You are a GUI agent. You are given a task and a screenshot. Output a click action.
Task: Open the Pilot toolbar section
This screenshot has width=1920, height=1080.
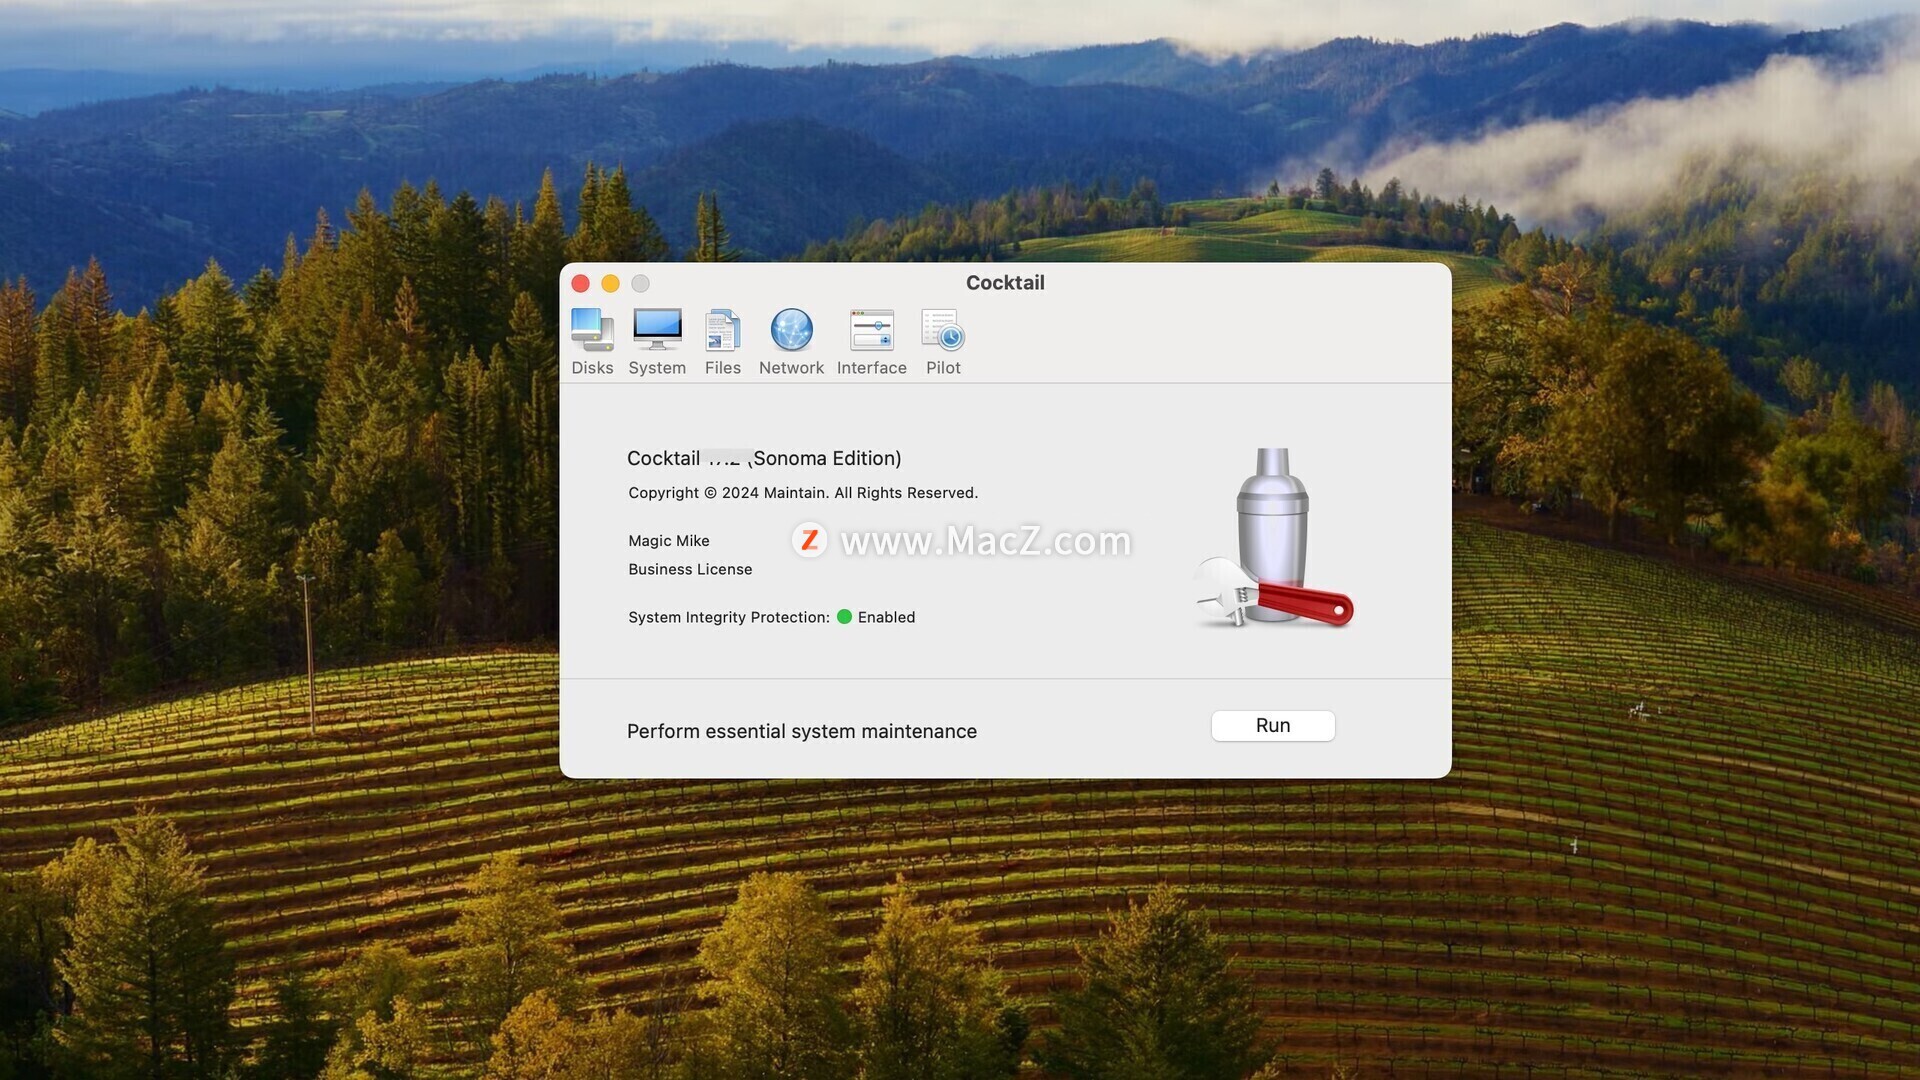point(943,342)
